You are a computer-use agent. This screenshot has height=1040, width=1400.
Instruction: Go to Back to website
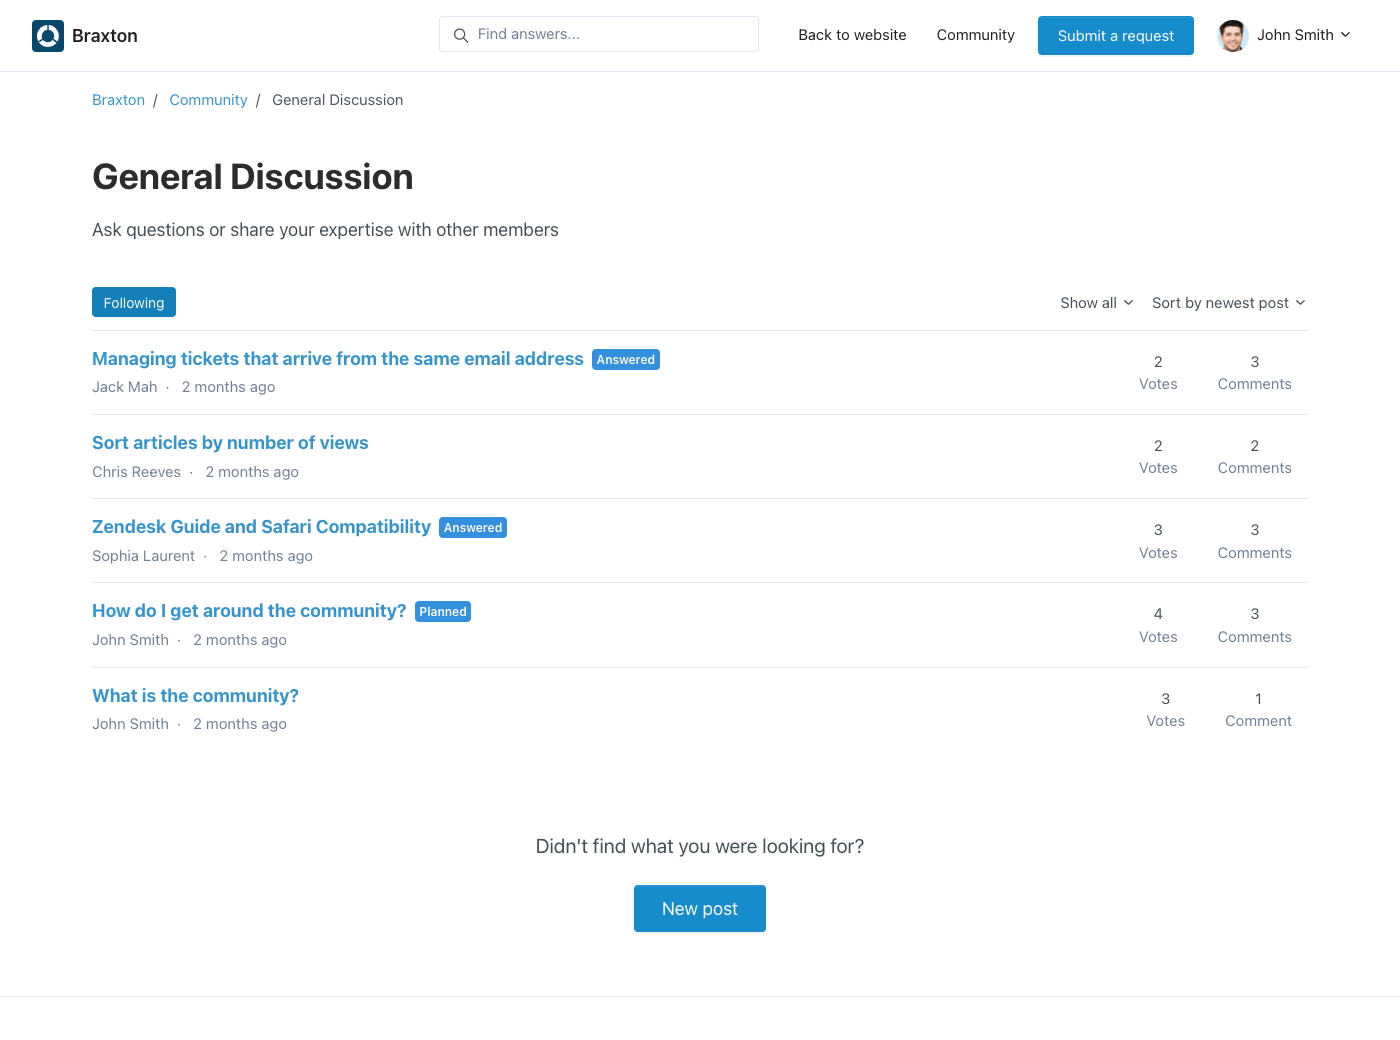(852, 35)
